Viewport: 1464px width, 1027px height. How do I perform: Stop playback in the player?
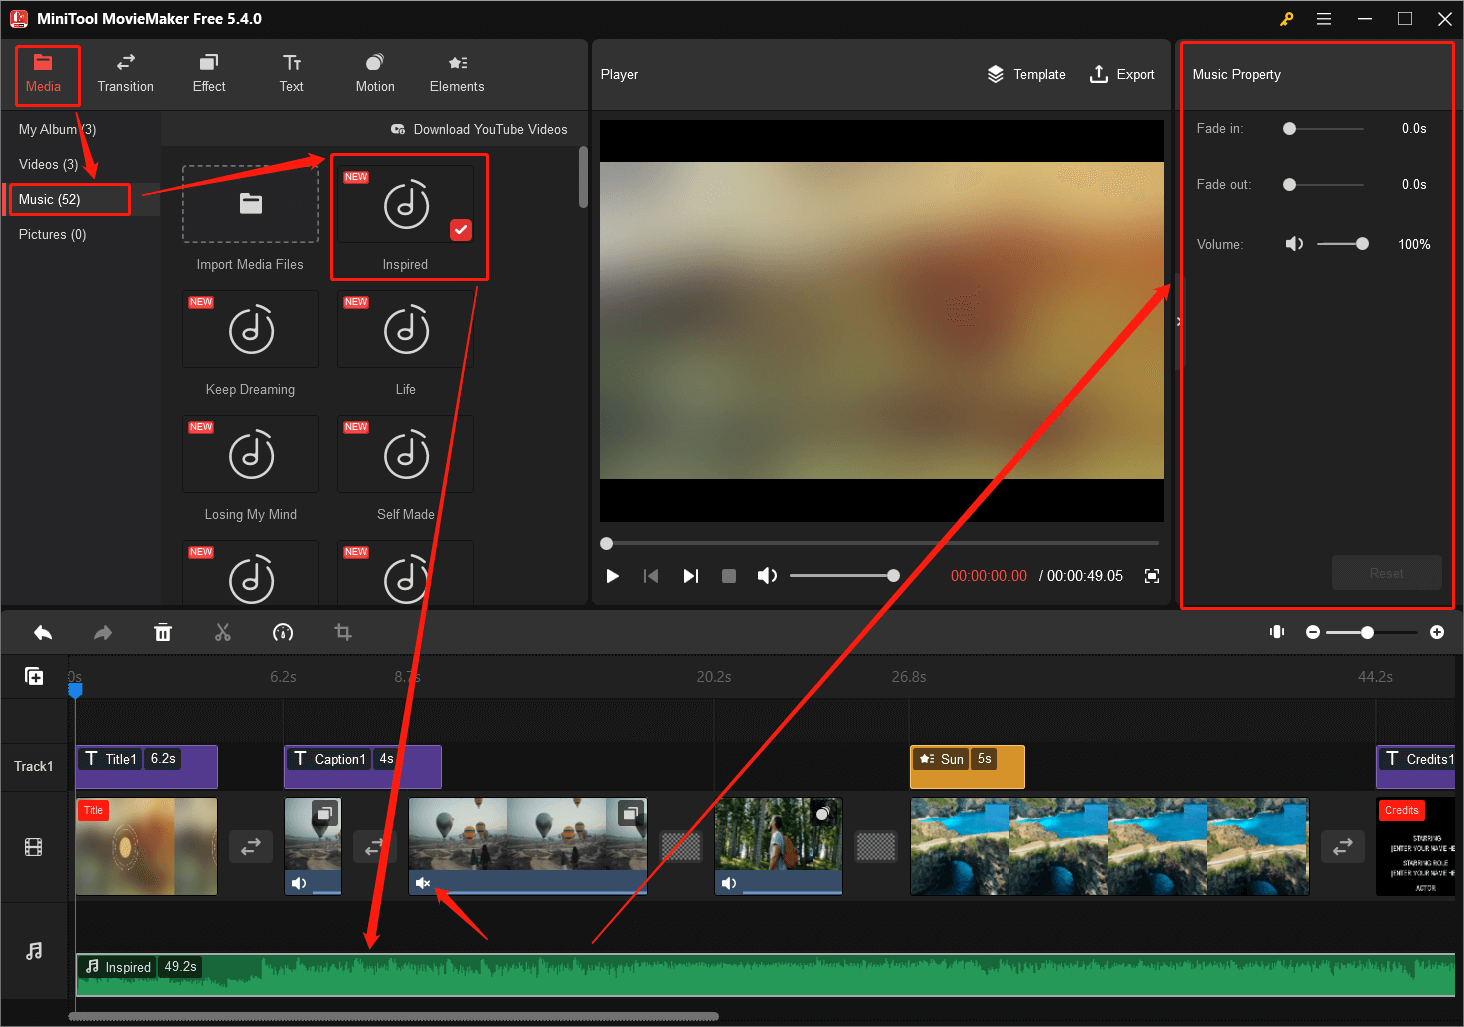[x=729, y=576]
